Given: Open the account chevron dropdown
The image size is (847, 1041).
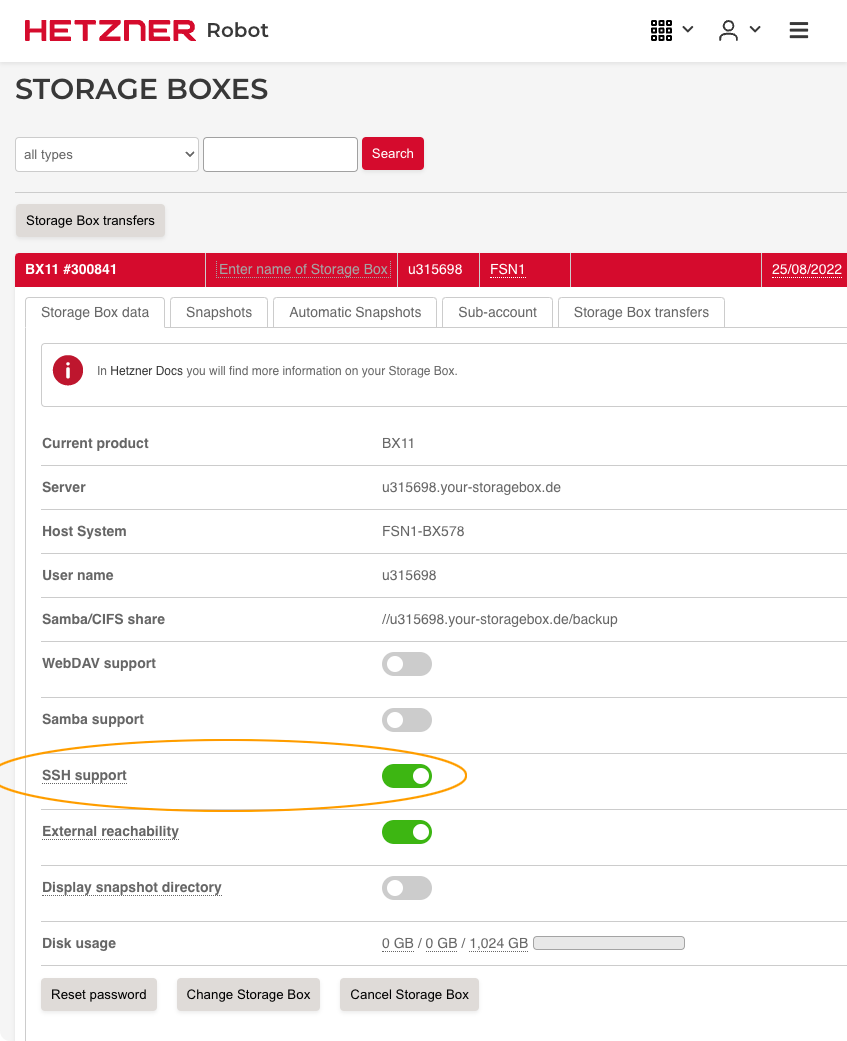Looking at the screenshot, I should (756, 30).
